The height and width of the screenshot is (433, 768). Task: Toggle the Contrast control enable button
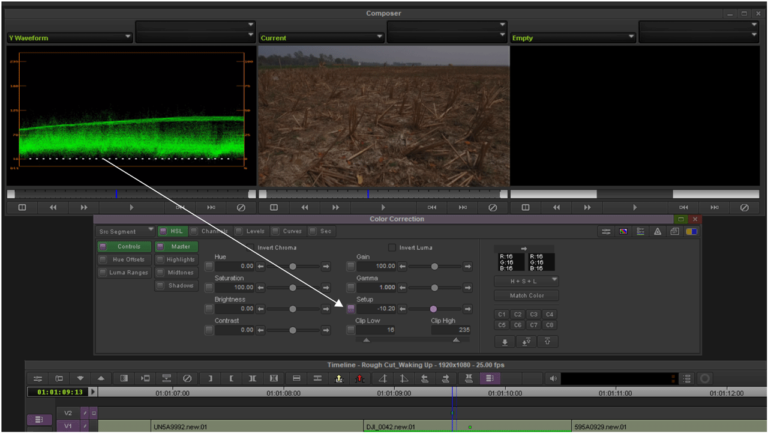coord(209,330)
